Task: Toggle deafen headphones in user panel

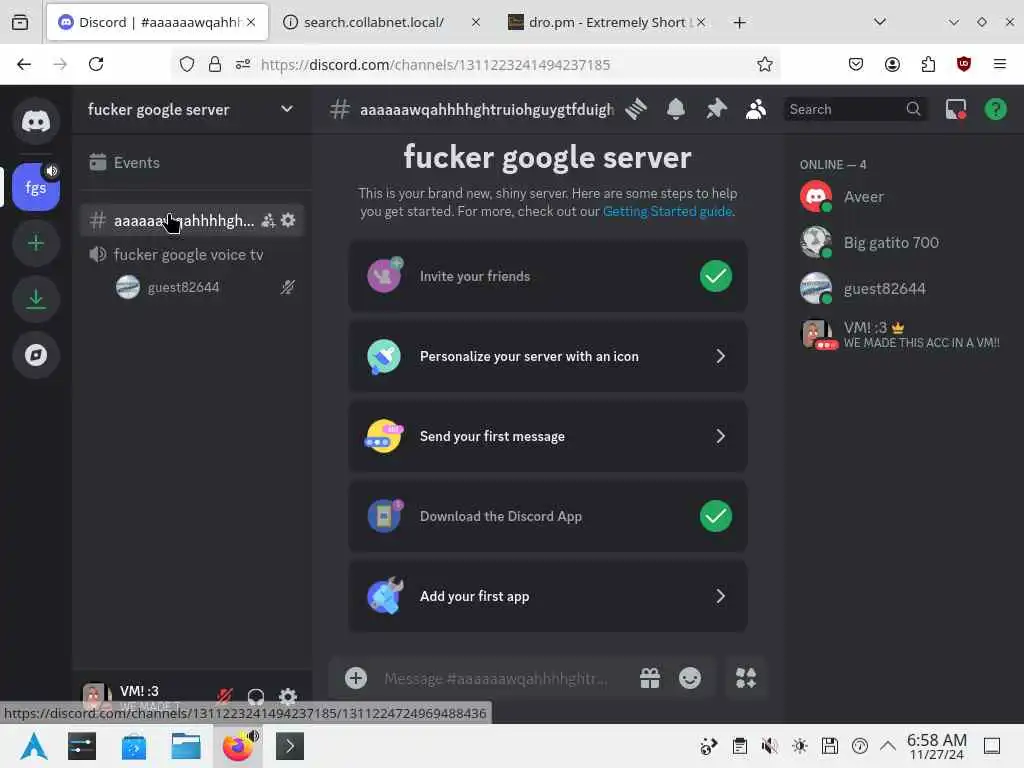Action: (256, 696)
